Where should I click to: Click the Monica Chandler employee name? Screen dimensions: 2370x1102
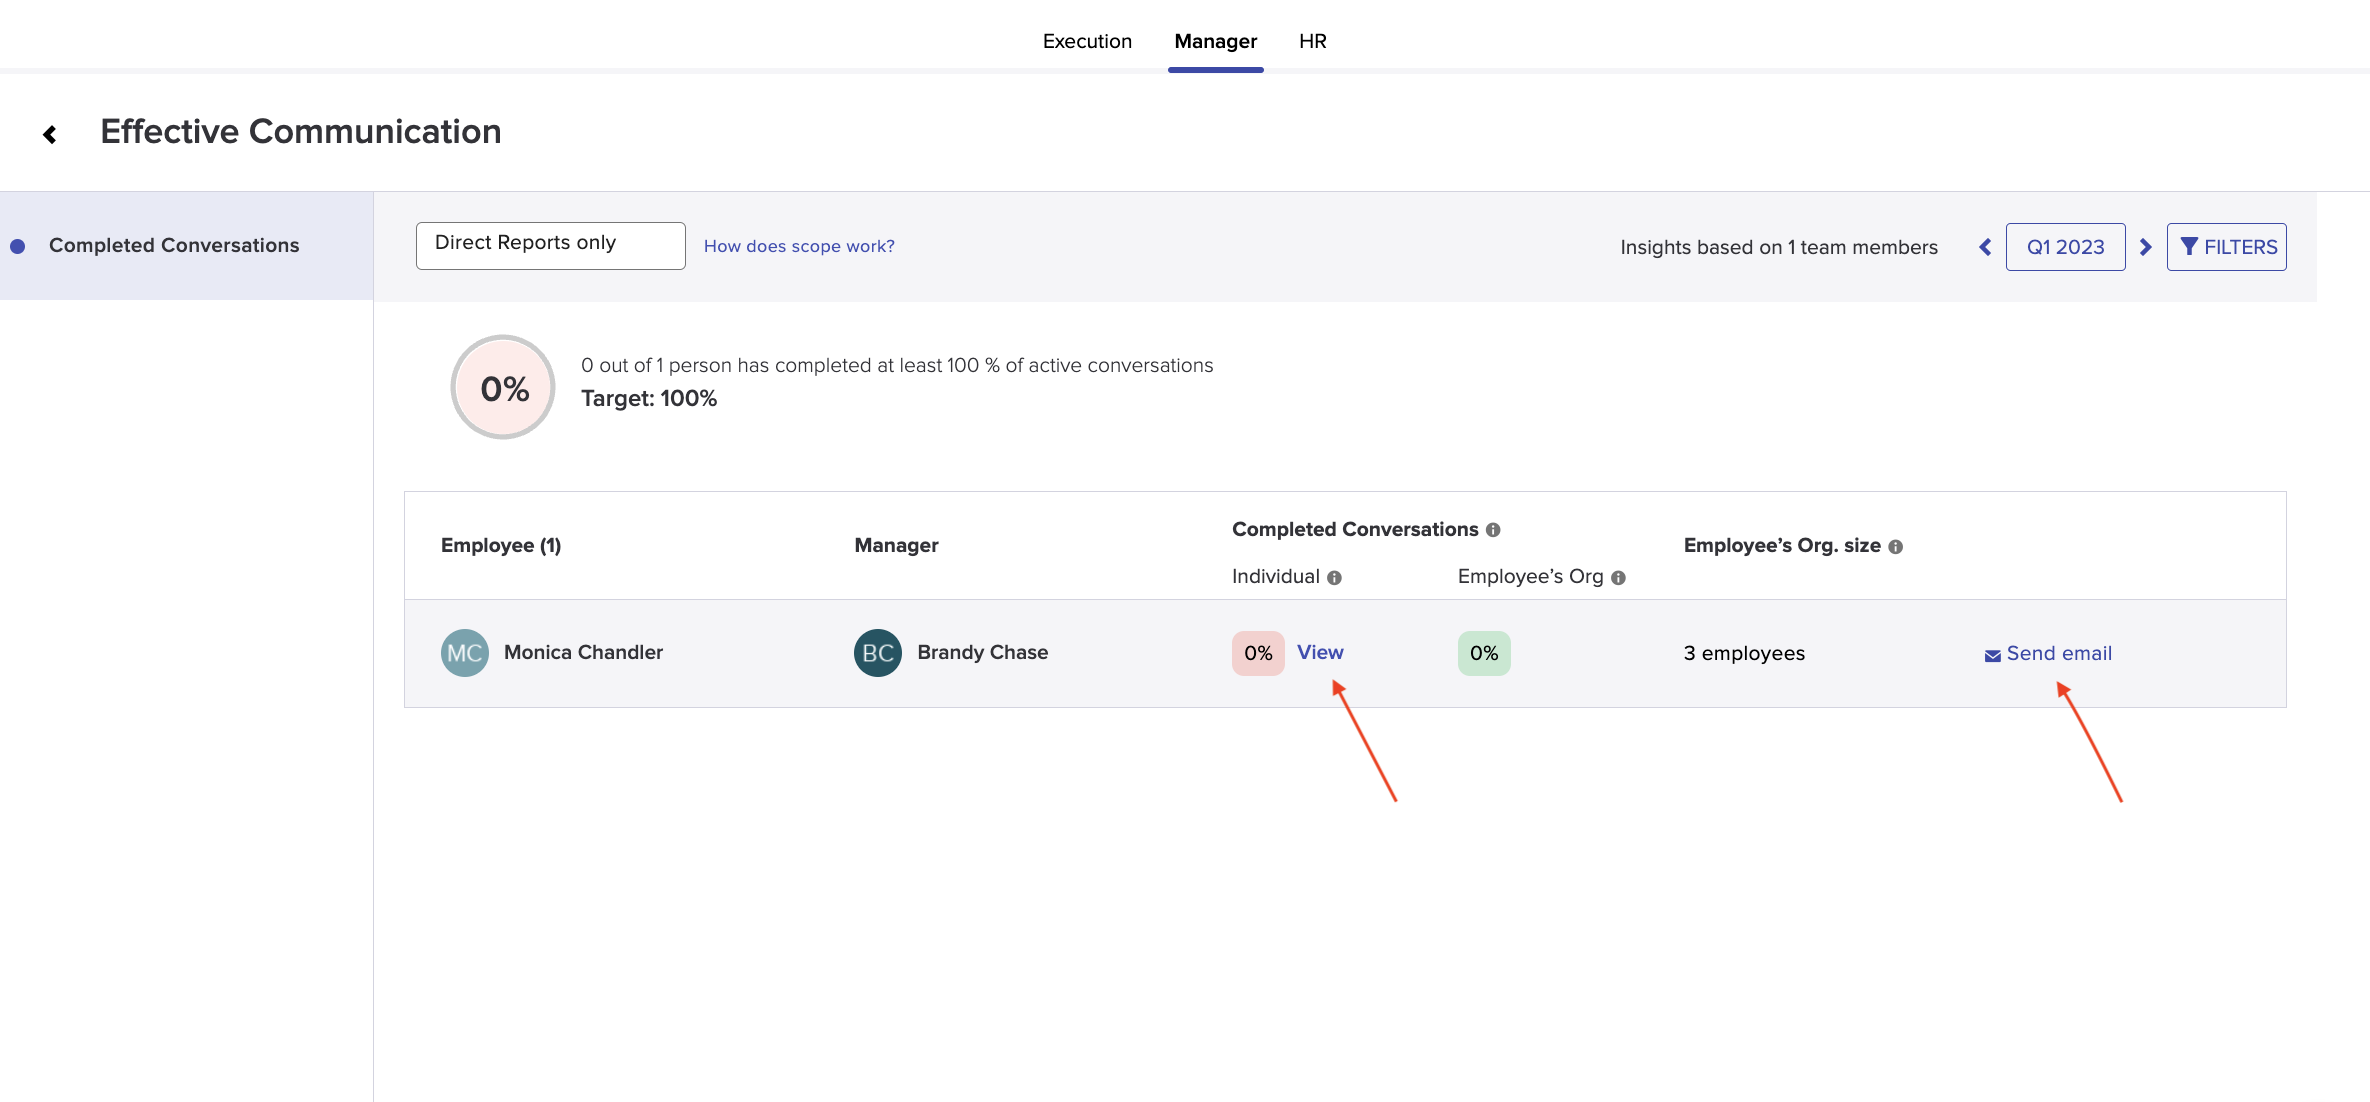click(583, 652)
